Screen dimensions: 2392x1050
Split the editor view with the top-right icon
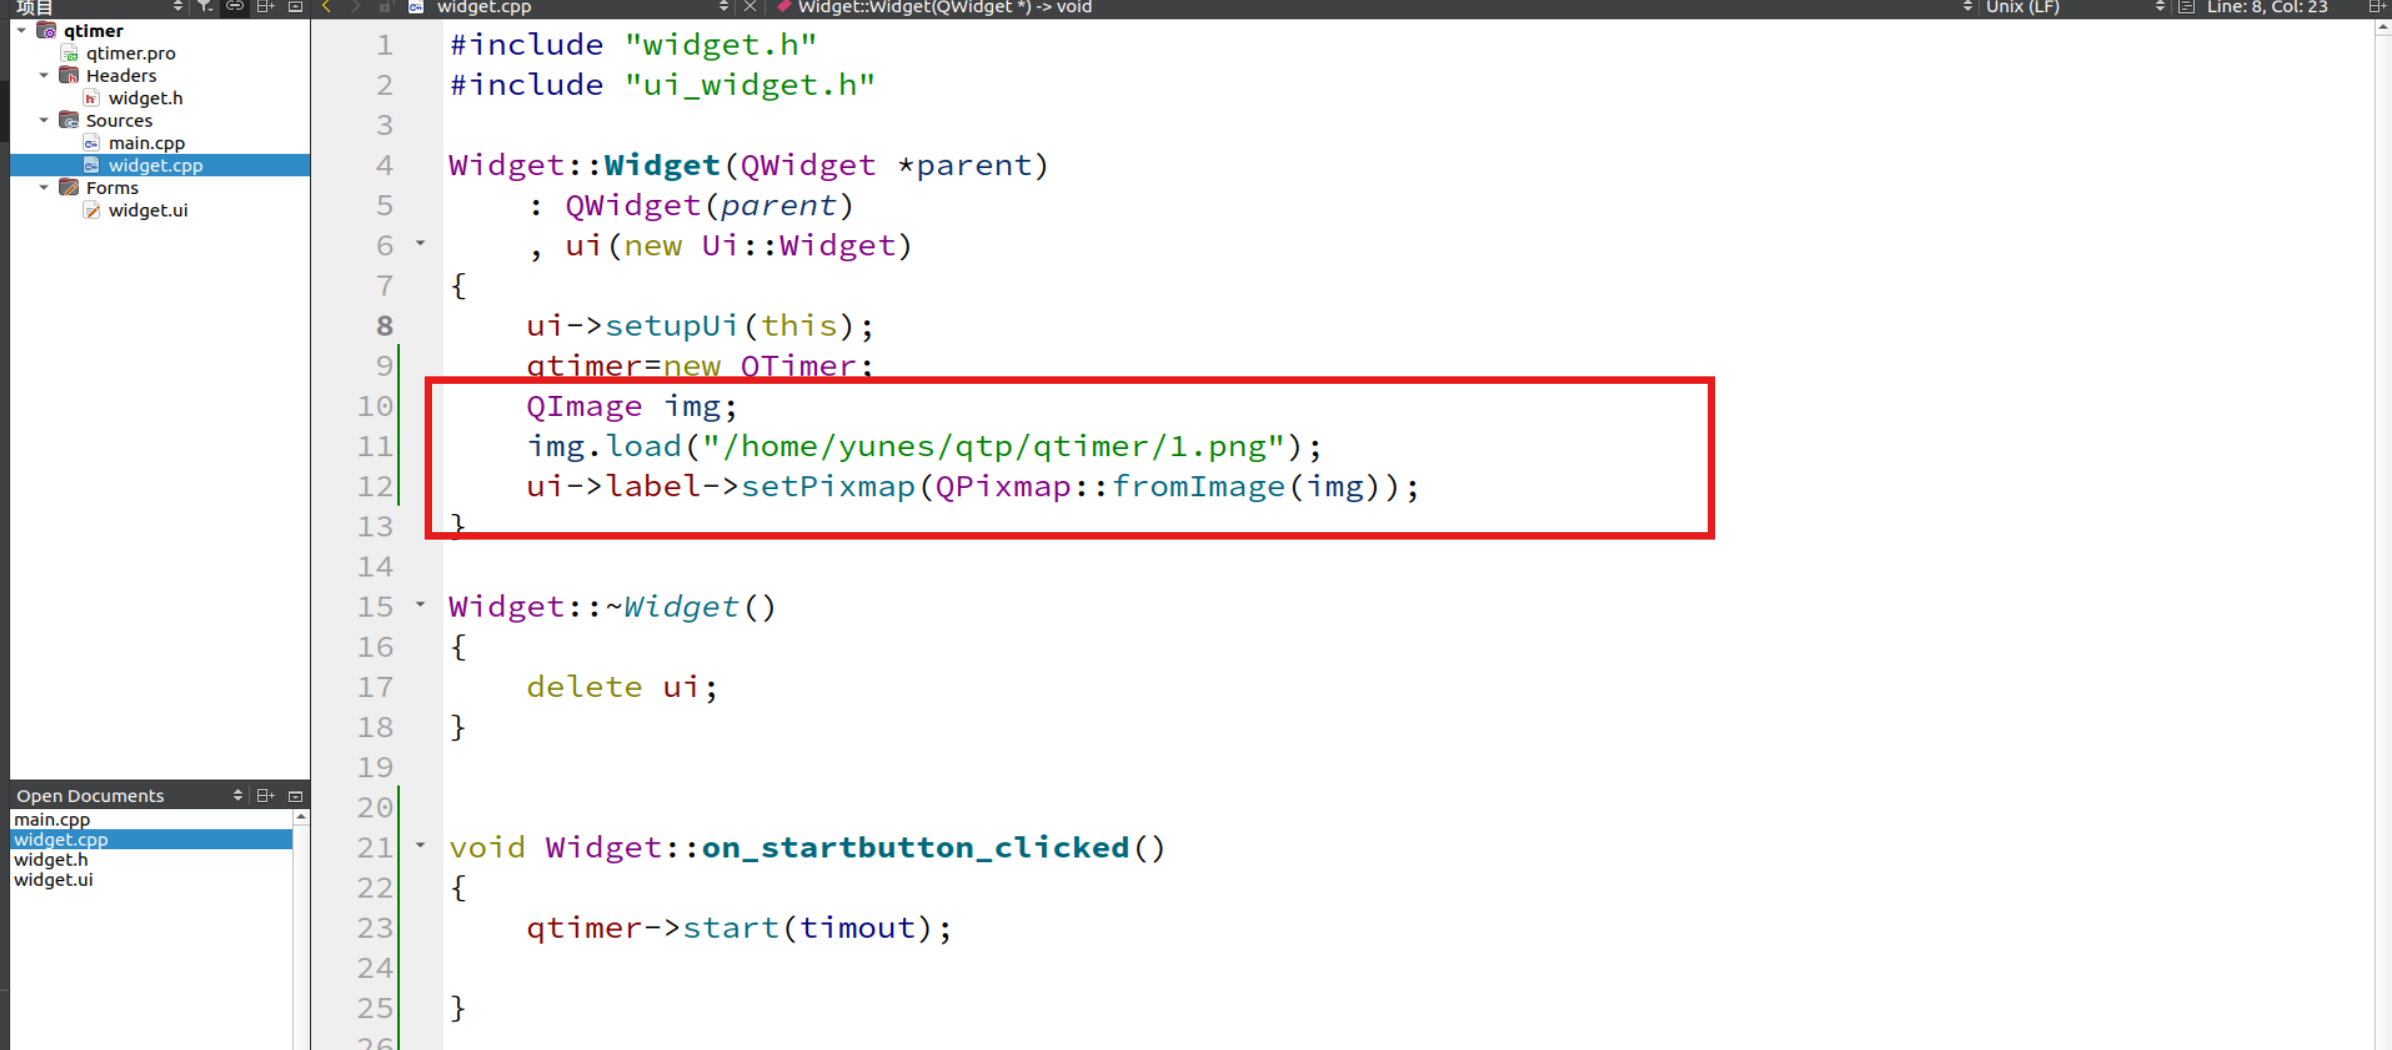(2378, 6)
